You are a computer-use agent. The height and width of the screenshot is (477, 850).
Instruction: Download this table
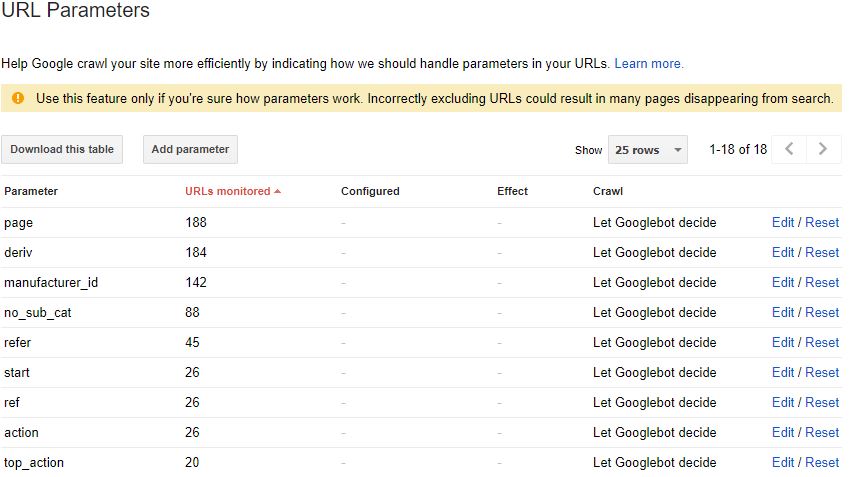pos(62,150)
